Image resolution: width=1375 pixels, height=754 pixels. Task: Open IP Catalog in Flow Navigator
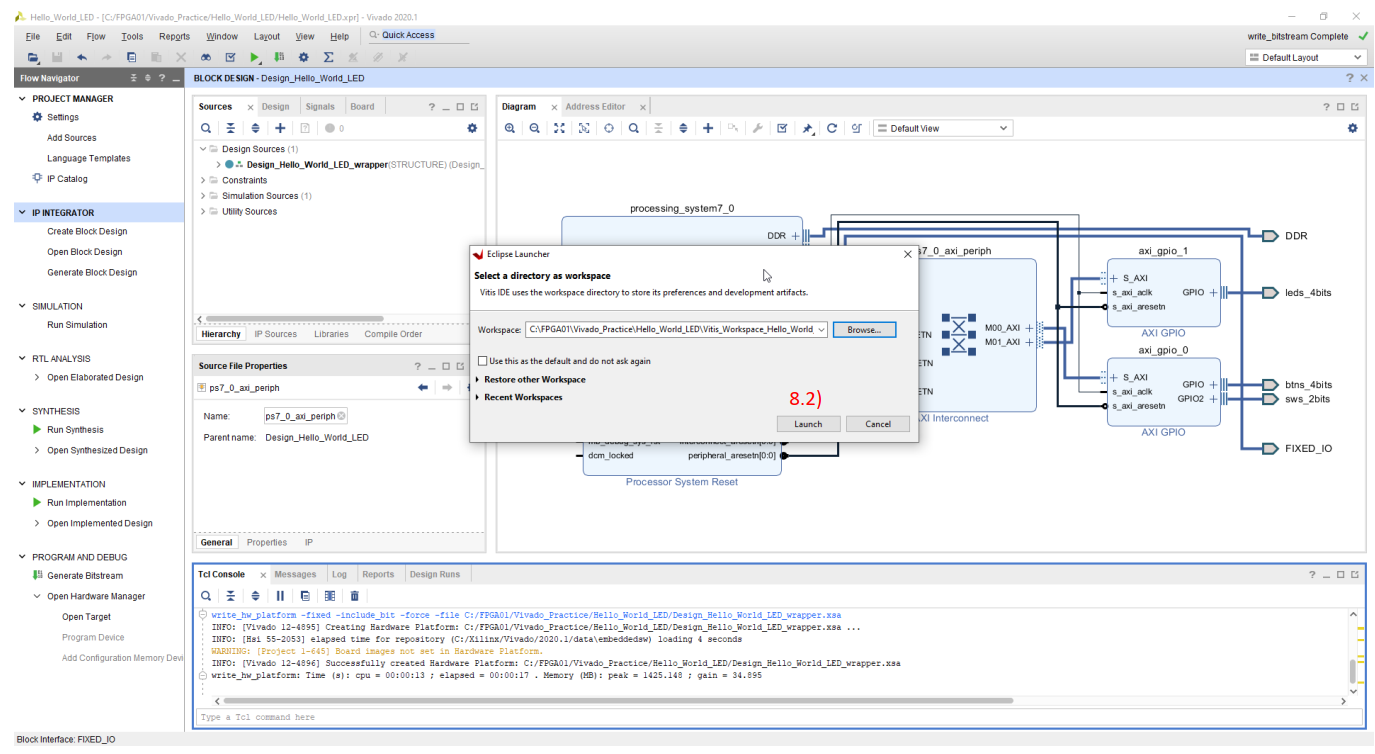click(x=67, y=179)
